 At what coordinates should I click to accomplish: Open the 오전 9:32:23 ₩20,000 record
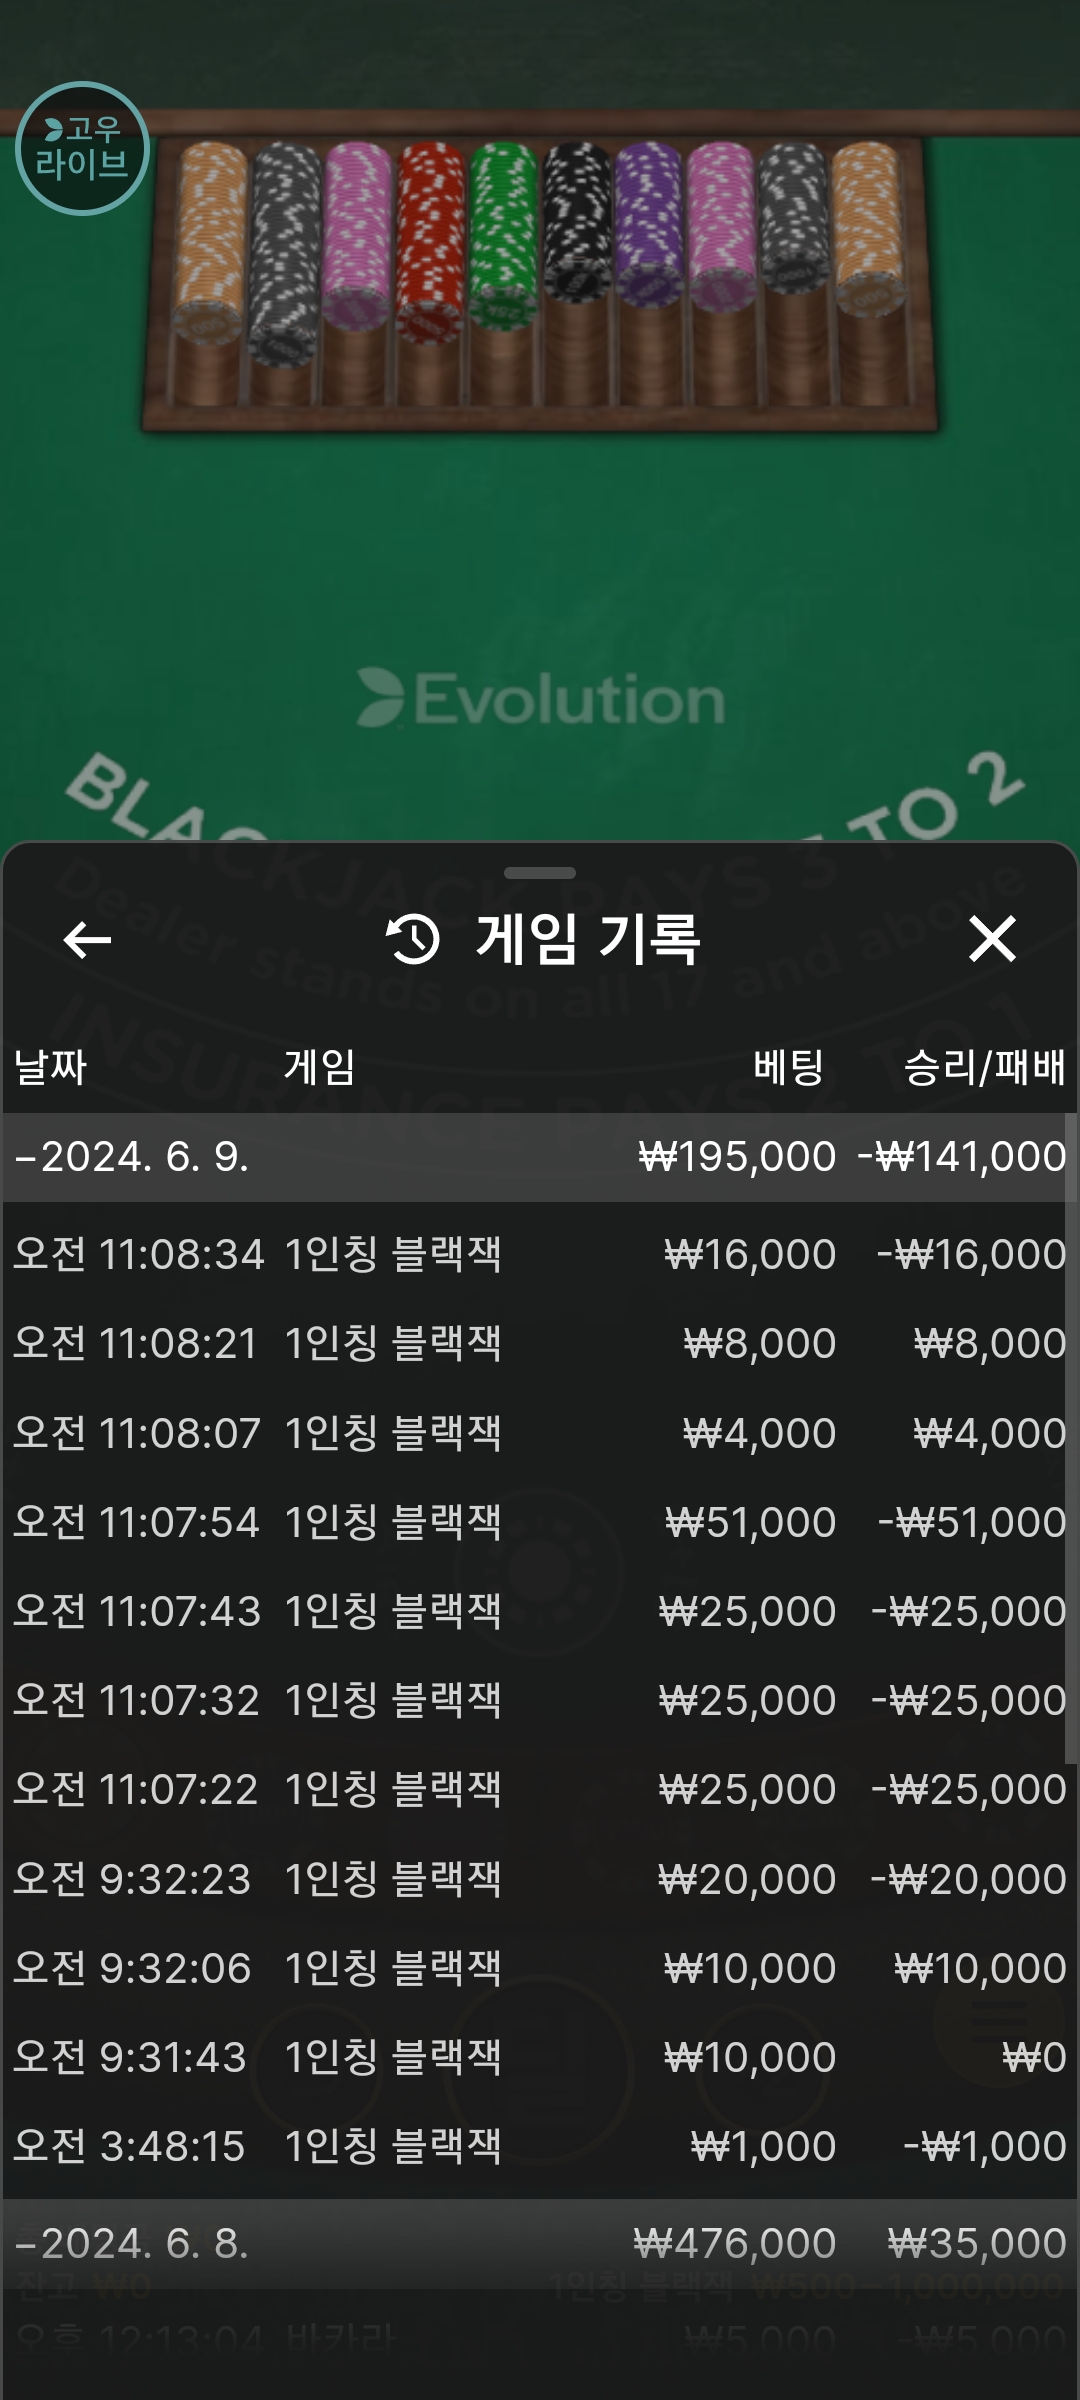tap(540, 1879)
